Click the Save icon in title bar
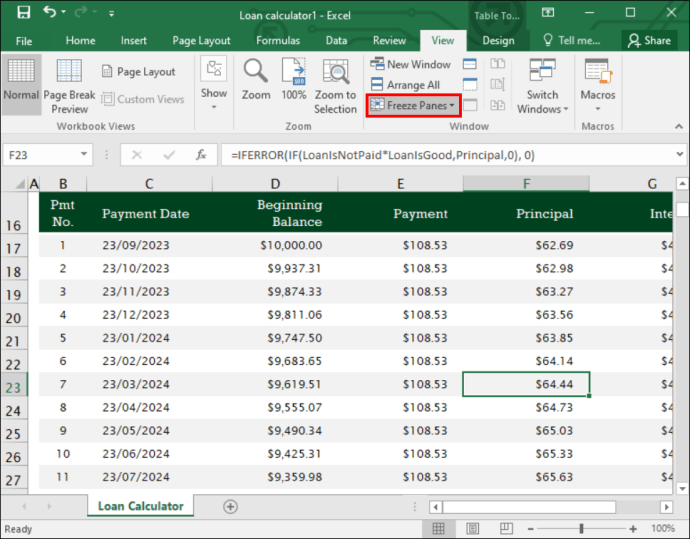Image resolution: width=690 pixels, height=539 pixels. coord(23,12)
